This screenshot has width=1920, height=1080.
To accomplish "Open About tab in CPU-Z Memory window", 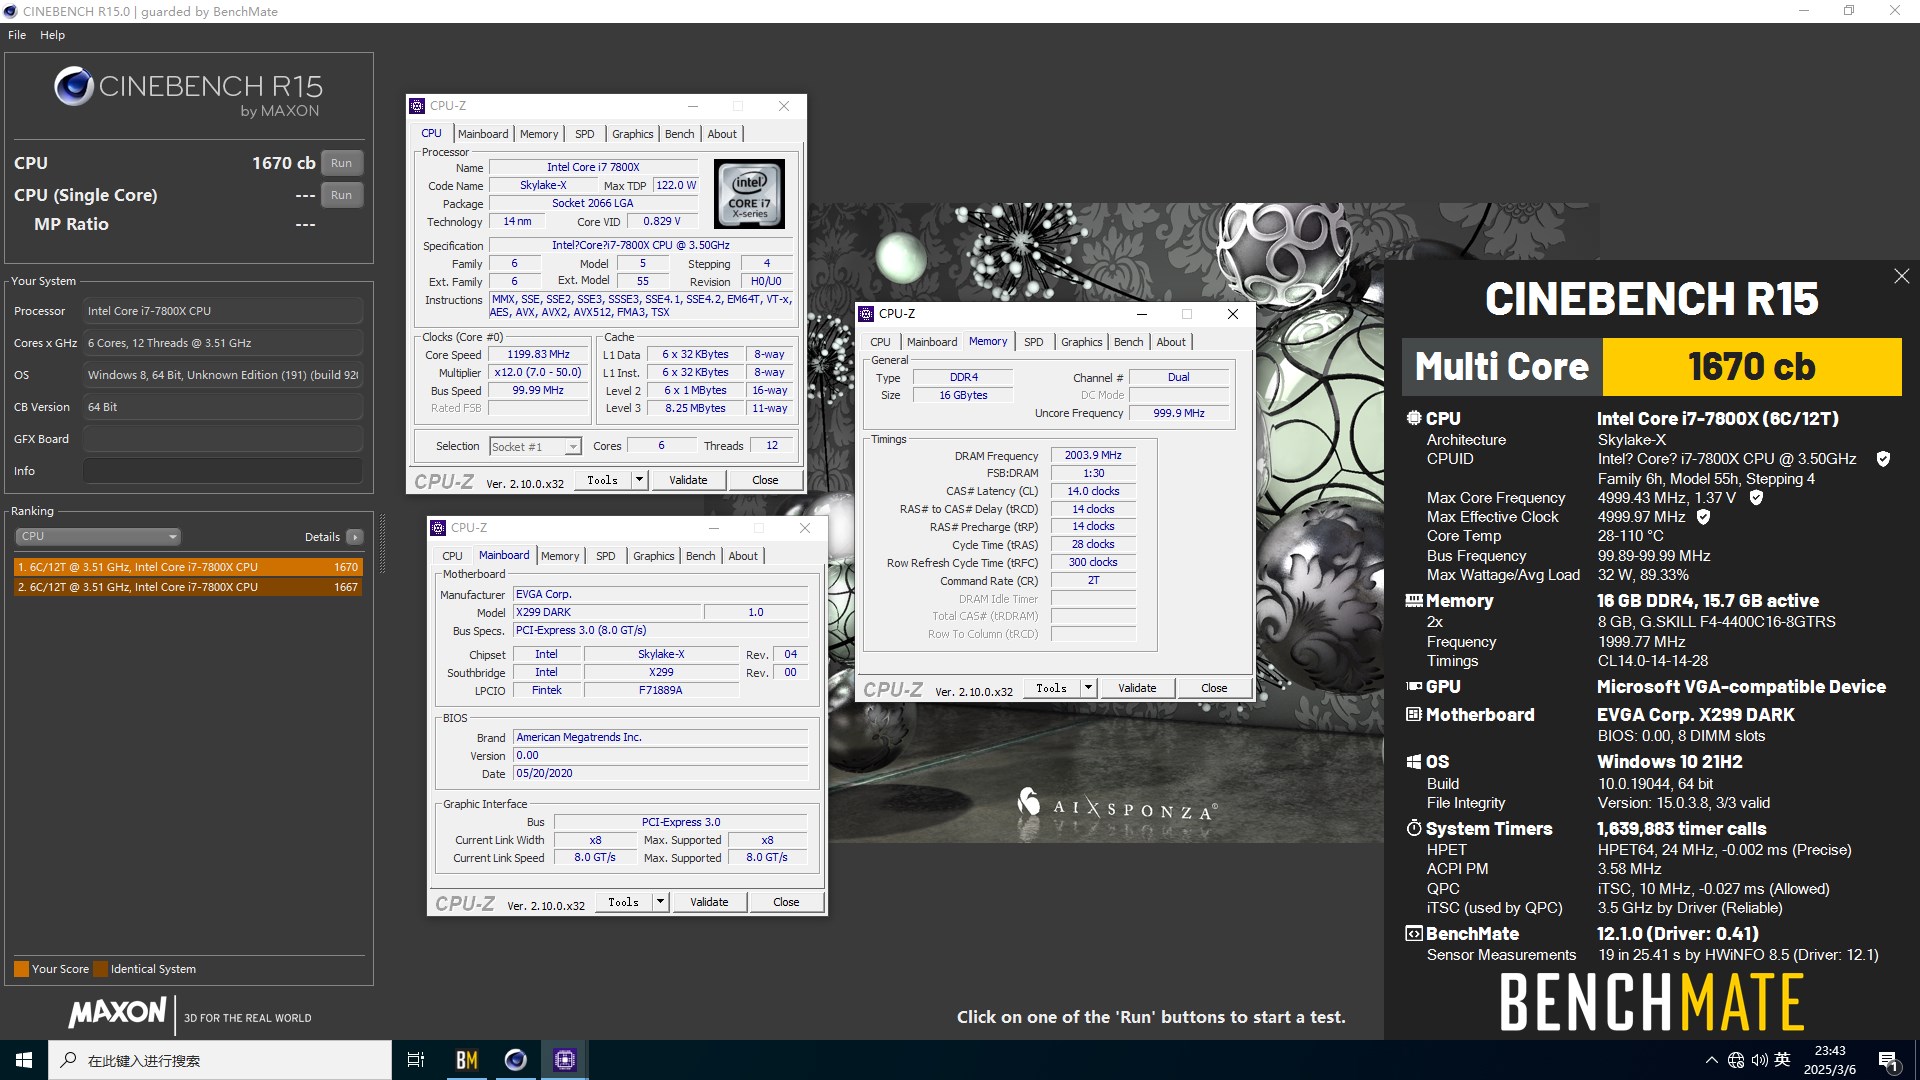I will coord(1171,342).
